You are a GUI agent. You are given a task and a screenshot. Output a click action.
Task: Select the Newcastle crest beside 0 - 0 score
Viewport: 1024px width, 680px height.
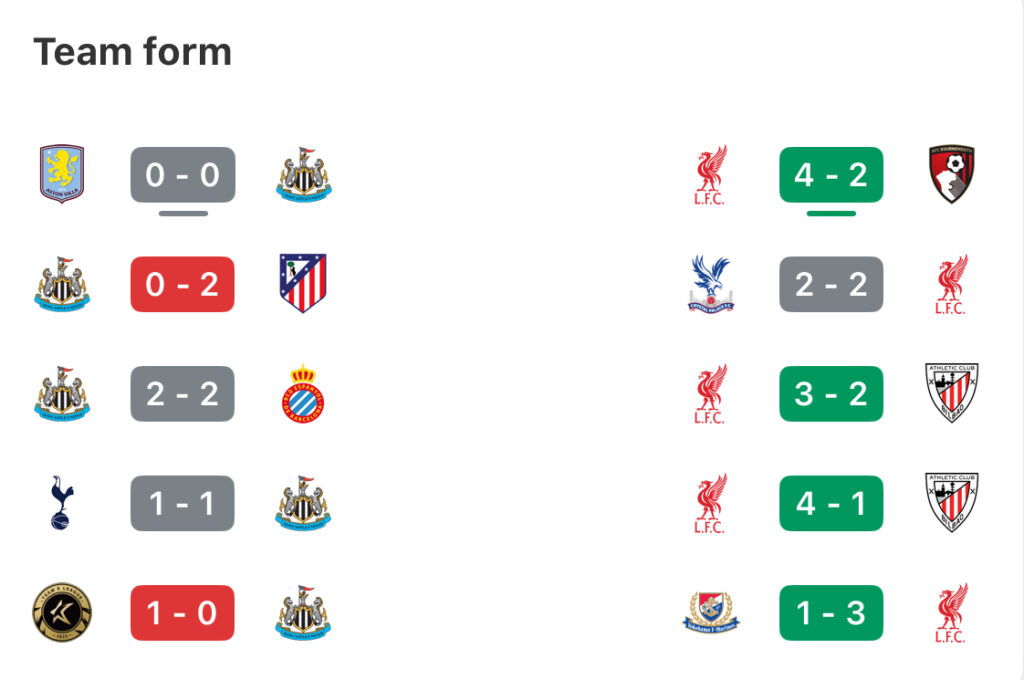[304, 174]
